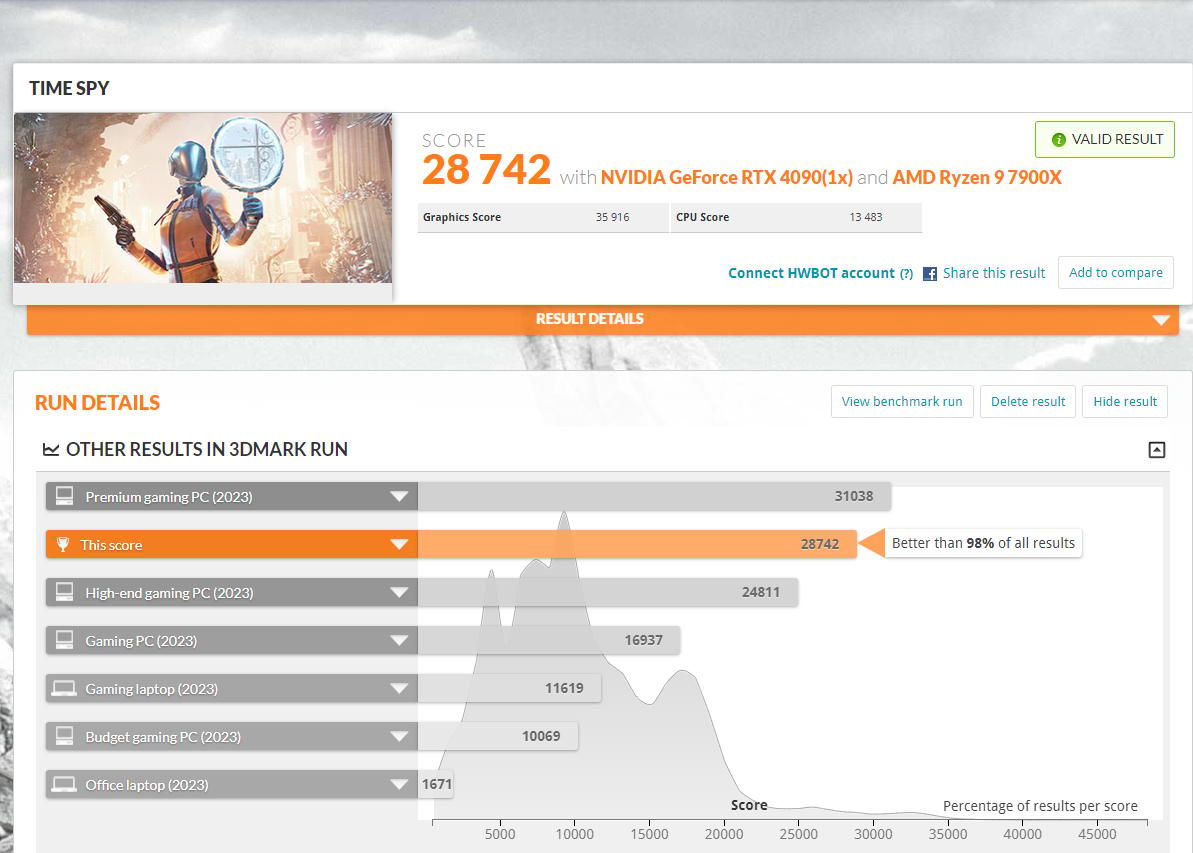Viewport: 1193px width, 853px height.
Task: Open the This score dropdown arrow
Action: [399, 544]
